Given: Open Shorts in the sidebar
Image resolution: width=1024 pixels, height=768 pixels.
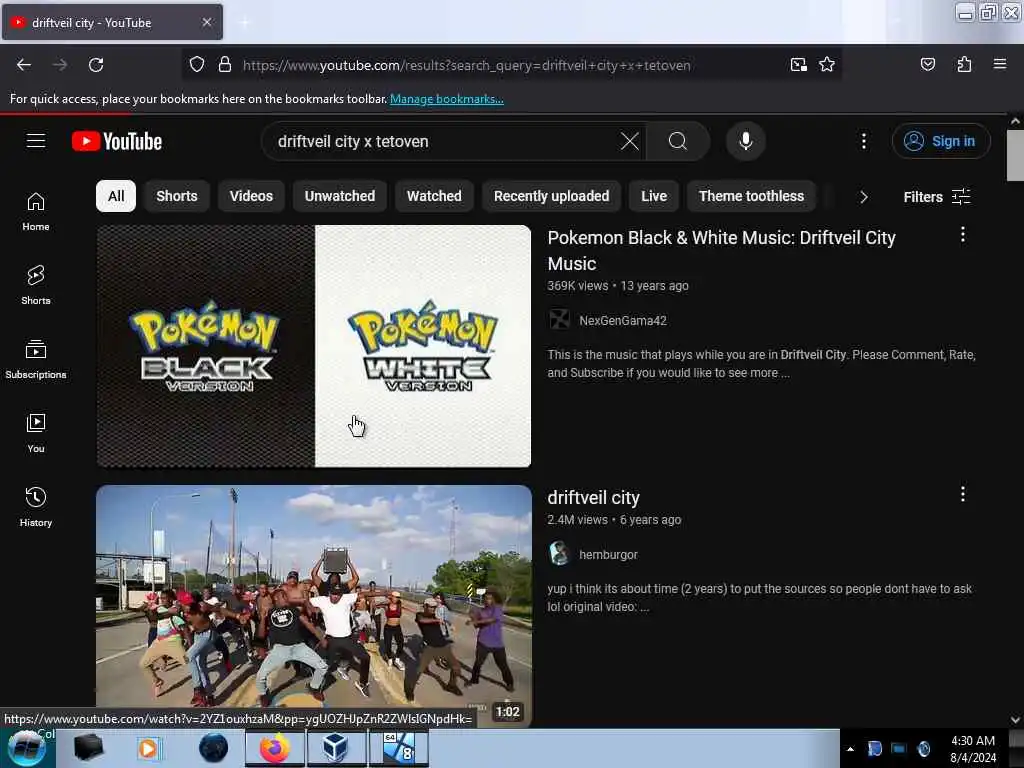Looking at the screenshot, I should click(x=36, y=285).
